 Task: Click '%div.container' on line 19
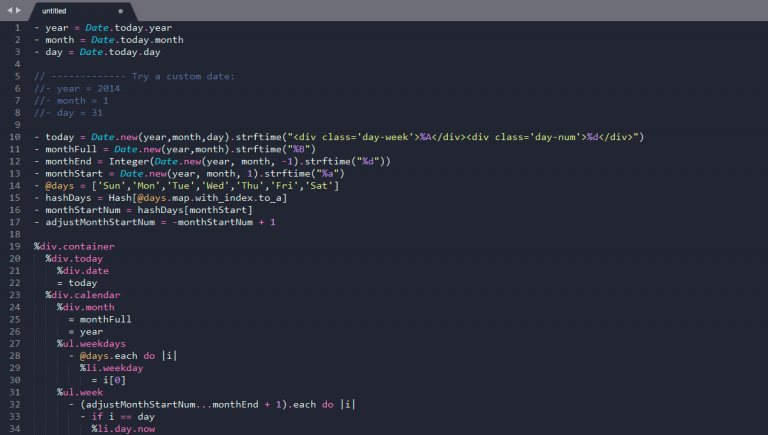click(74, 246)
